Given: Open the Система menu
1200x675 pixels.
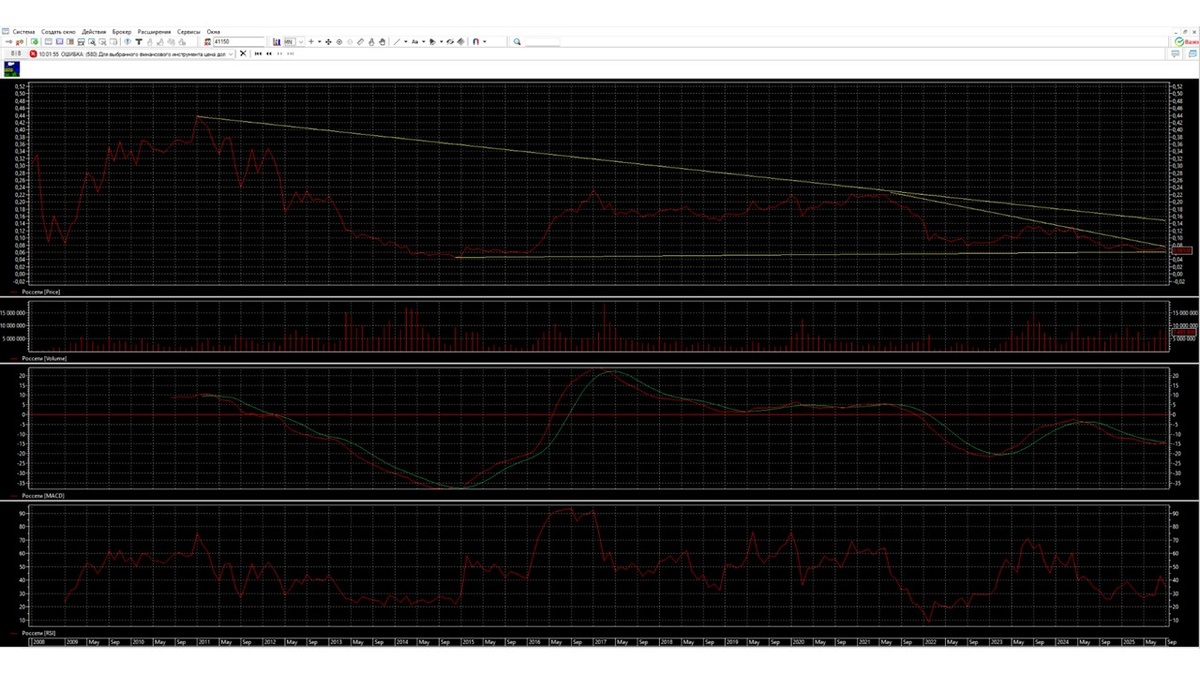Looking at the screenshot, I should tap(24, 32).
